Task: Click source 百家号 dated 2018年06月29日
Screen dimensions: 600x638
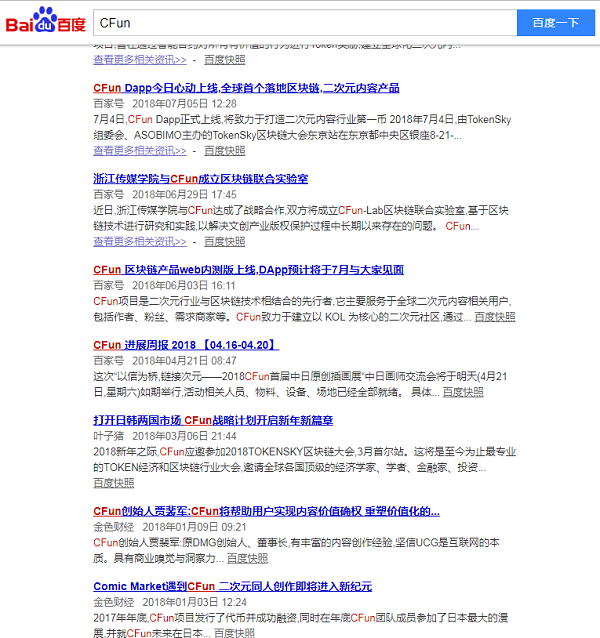Action: coord(109,194)
